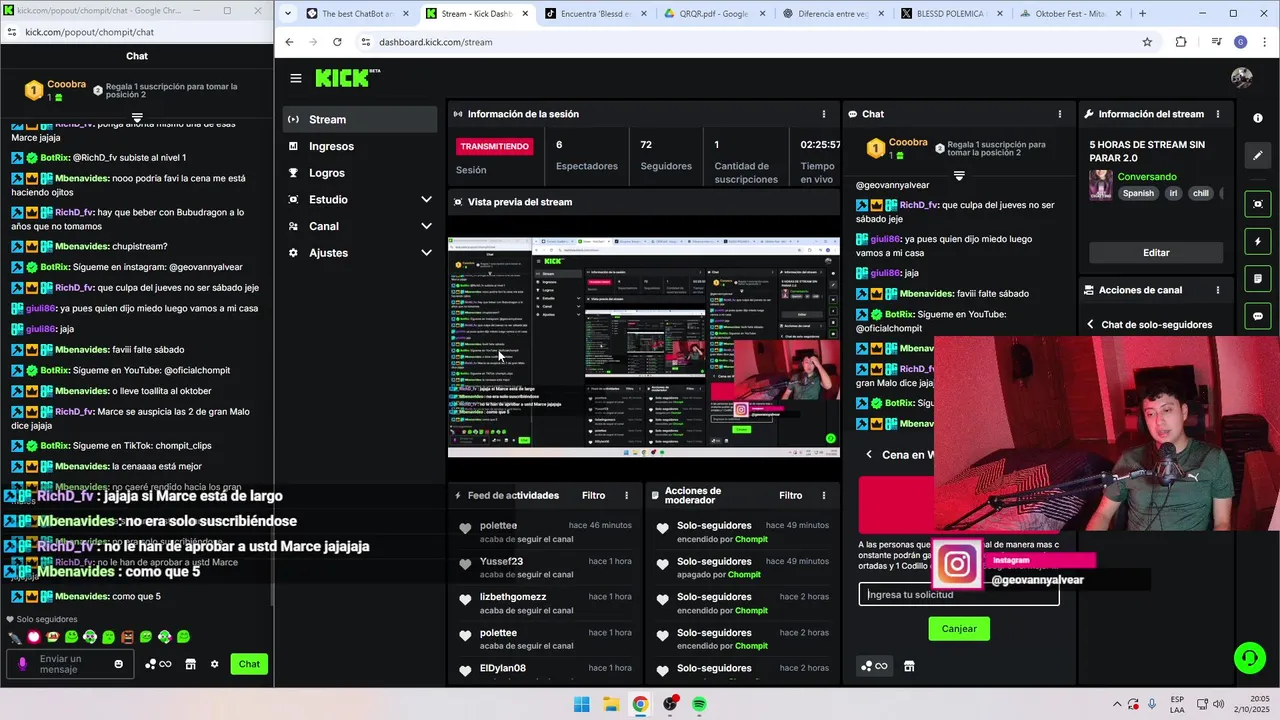The height and width of the screenshot is (720, 1280).
Task: Switch to the QRQR.pdf browser tab
Action: tap(715, 14)
